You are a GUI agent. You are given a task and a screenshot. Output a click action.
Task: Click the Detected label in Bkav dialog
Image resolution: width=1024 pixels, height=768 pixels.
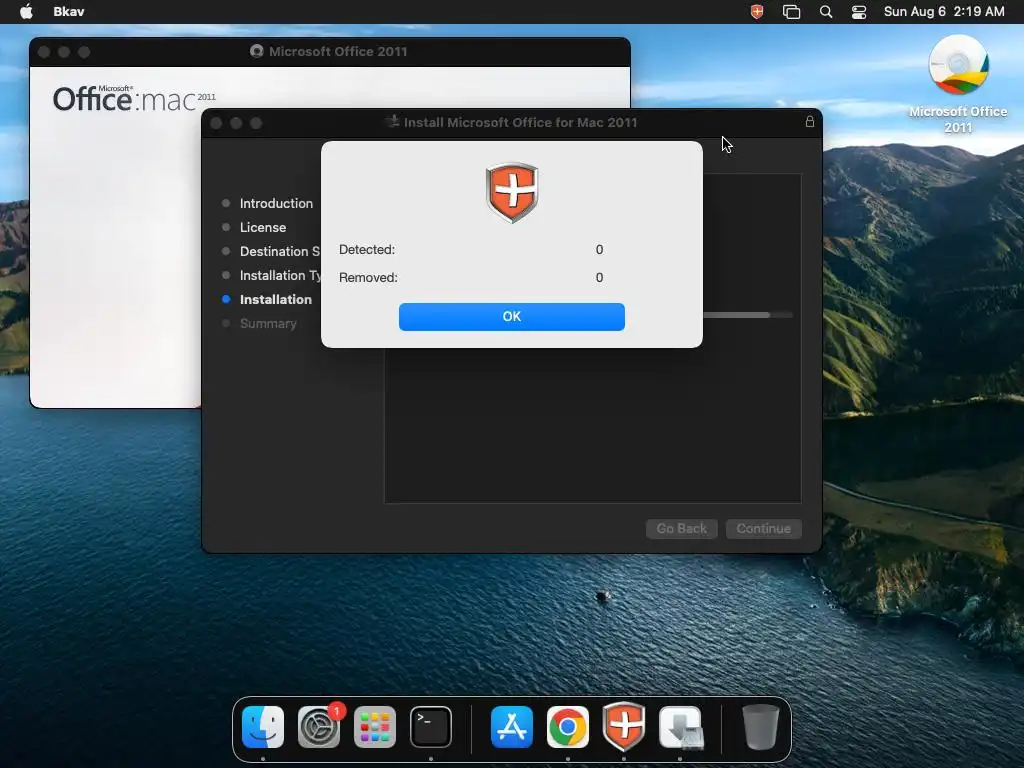[x=366, y=249]
